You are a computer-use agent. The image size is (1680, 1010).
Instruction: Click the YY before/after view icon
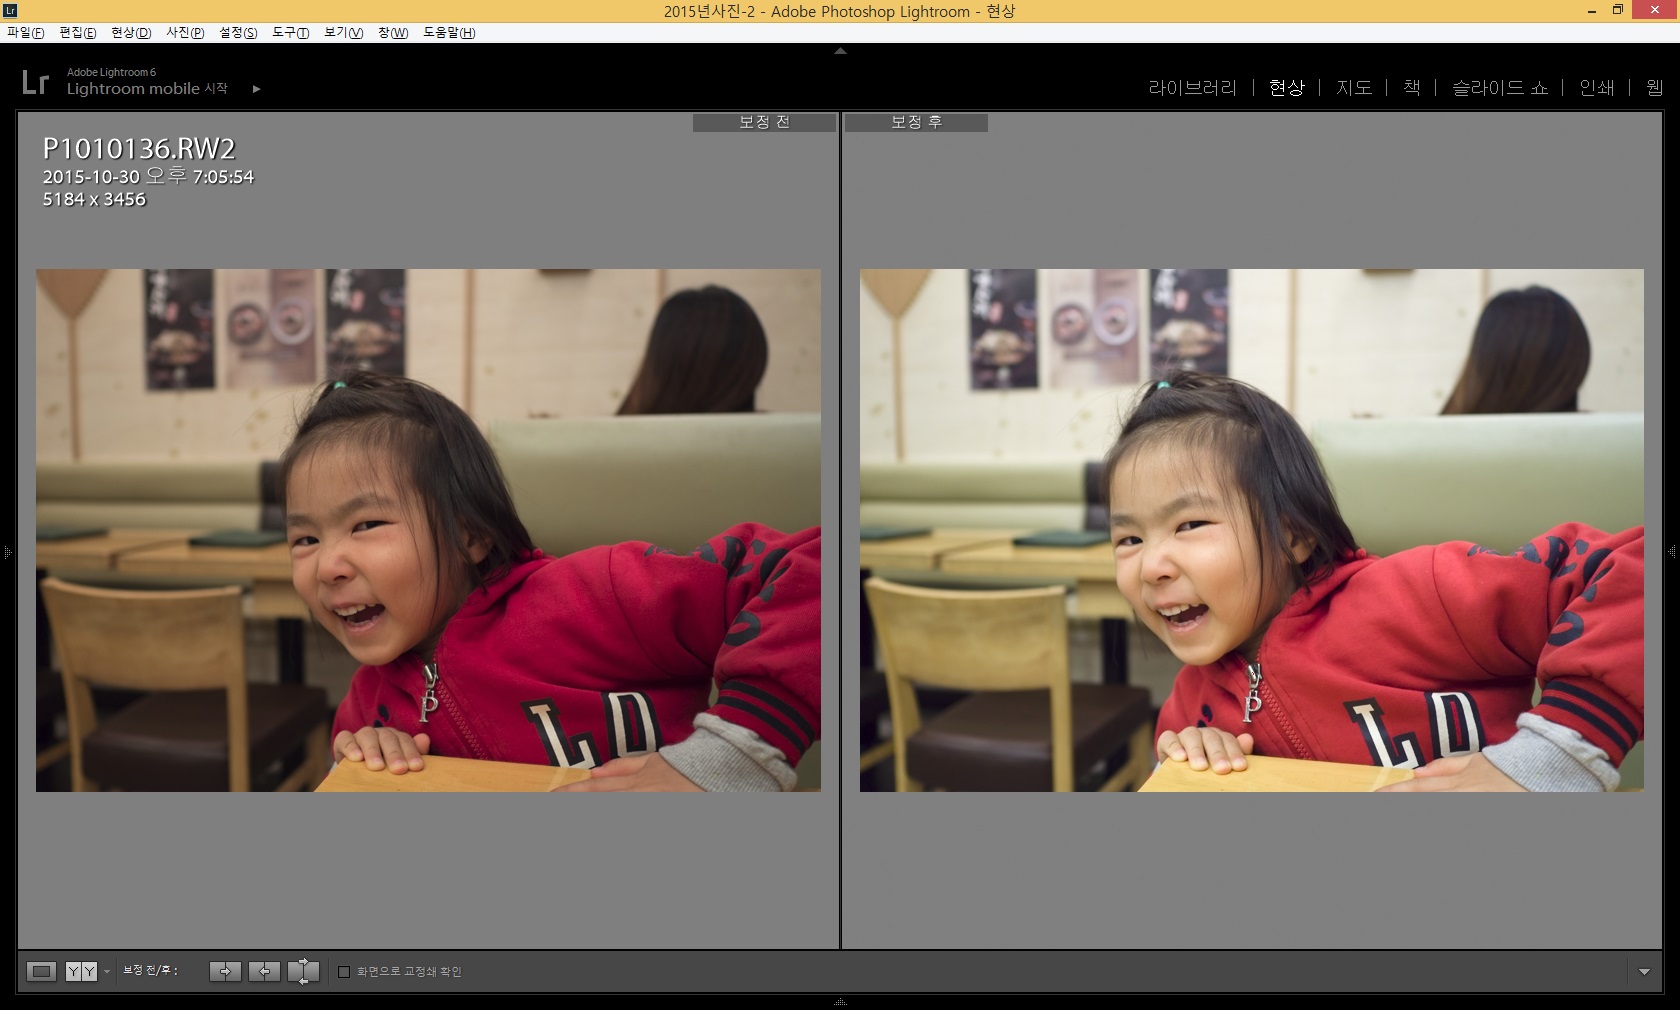(81, 971)
